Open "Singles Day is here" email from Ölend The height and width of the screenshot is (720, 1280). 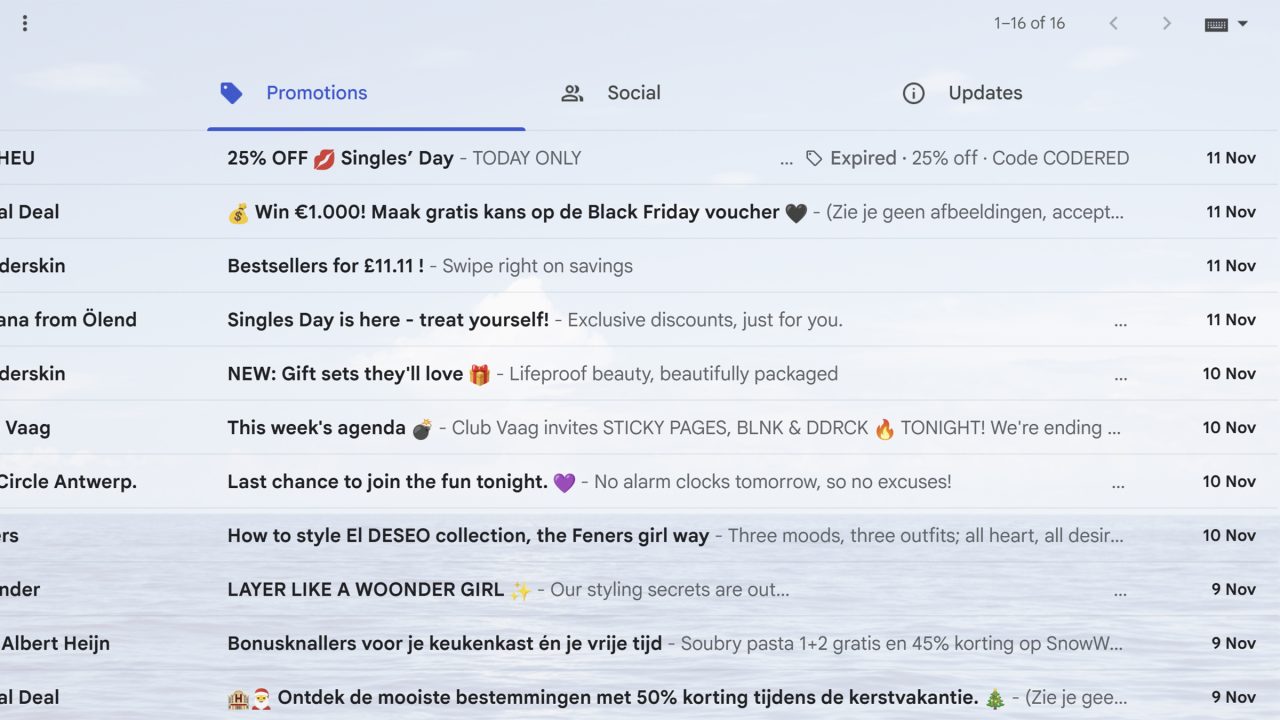pyautogui.click(x=387, y=320)
